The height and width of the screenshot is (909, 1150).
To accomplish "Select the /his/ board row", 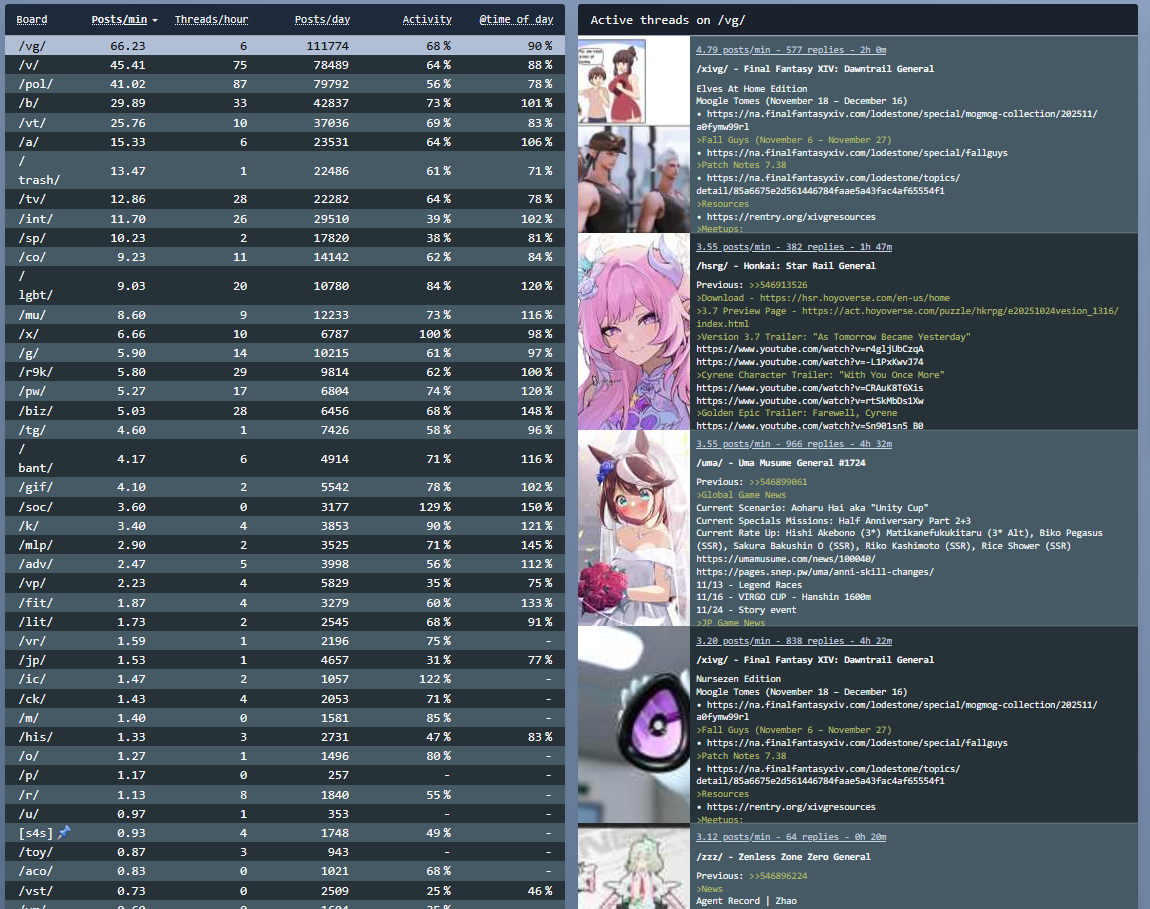I will pyautogui.click(x=285, y=737).
